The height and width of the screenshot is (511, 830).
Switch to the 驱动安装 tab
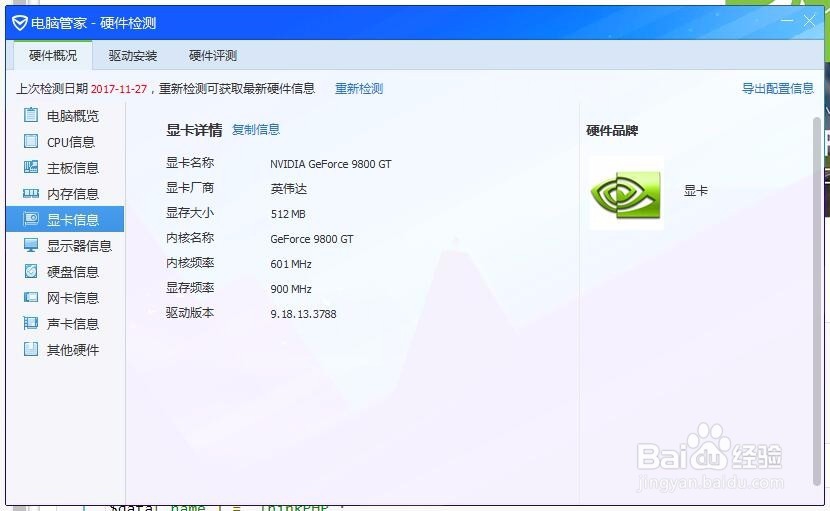pos(132,55)
